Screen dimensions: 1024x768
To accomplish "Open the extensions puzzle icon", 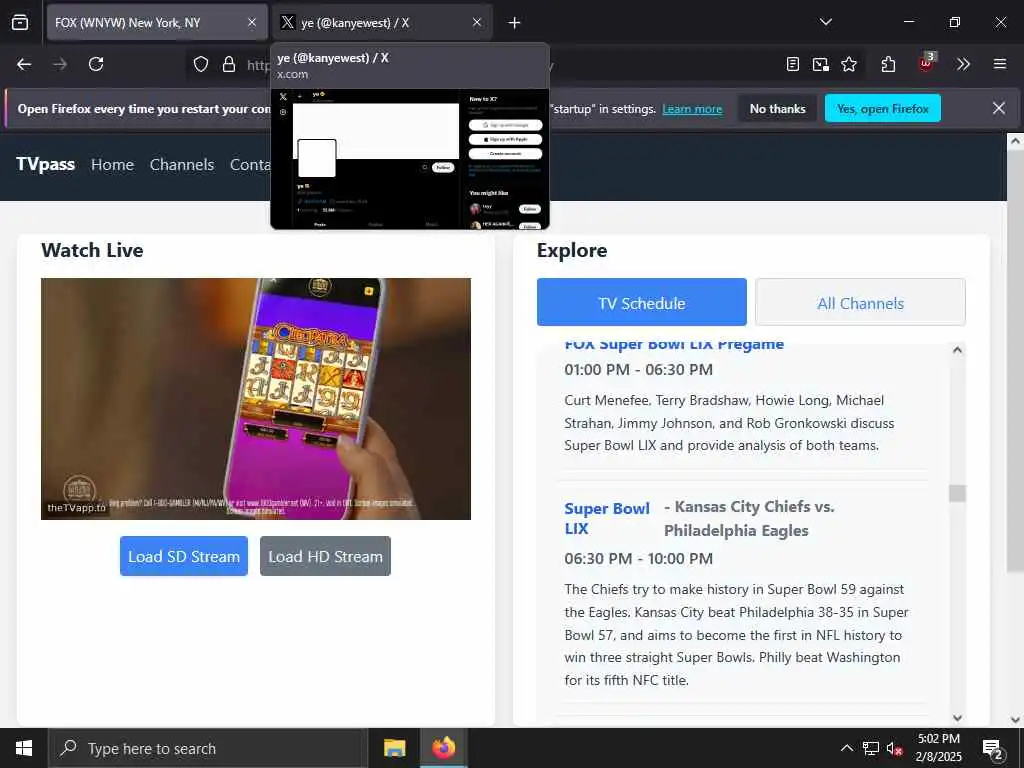I will click(x=888, y=64).
